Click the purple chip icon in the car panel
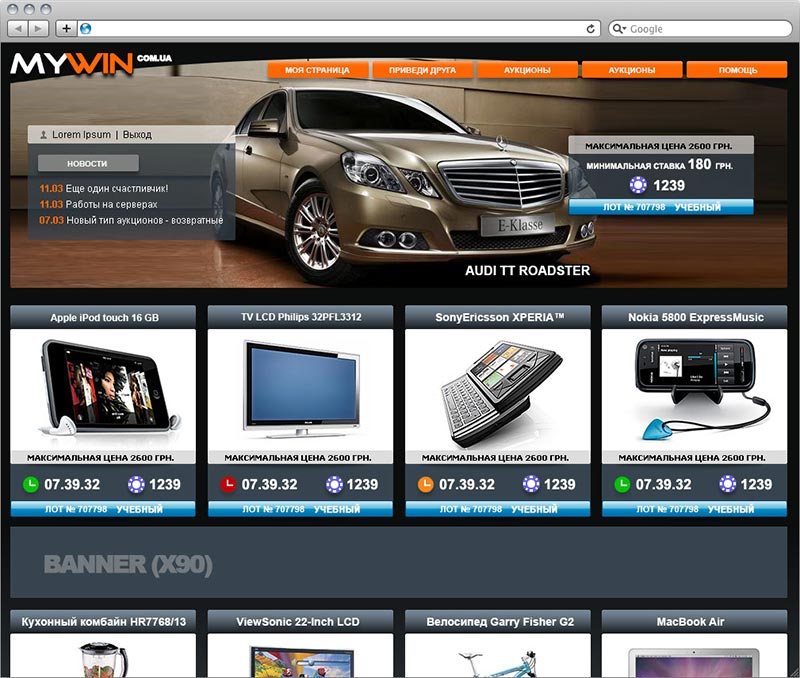Image resolution: width=800 pixels, height=678 pixels. 638,185
